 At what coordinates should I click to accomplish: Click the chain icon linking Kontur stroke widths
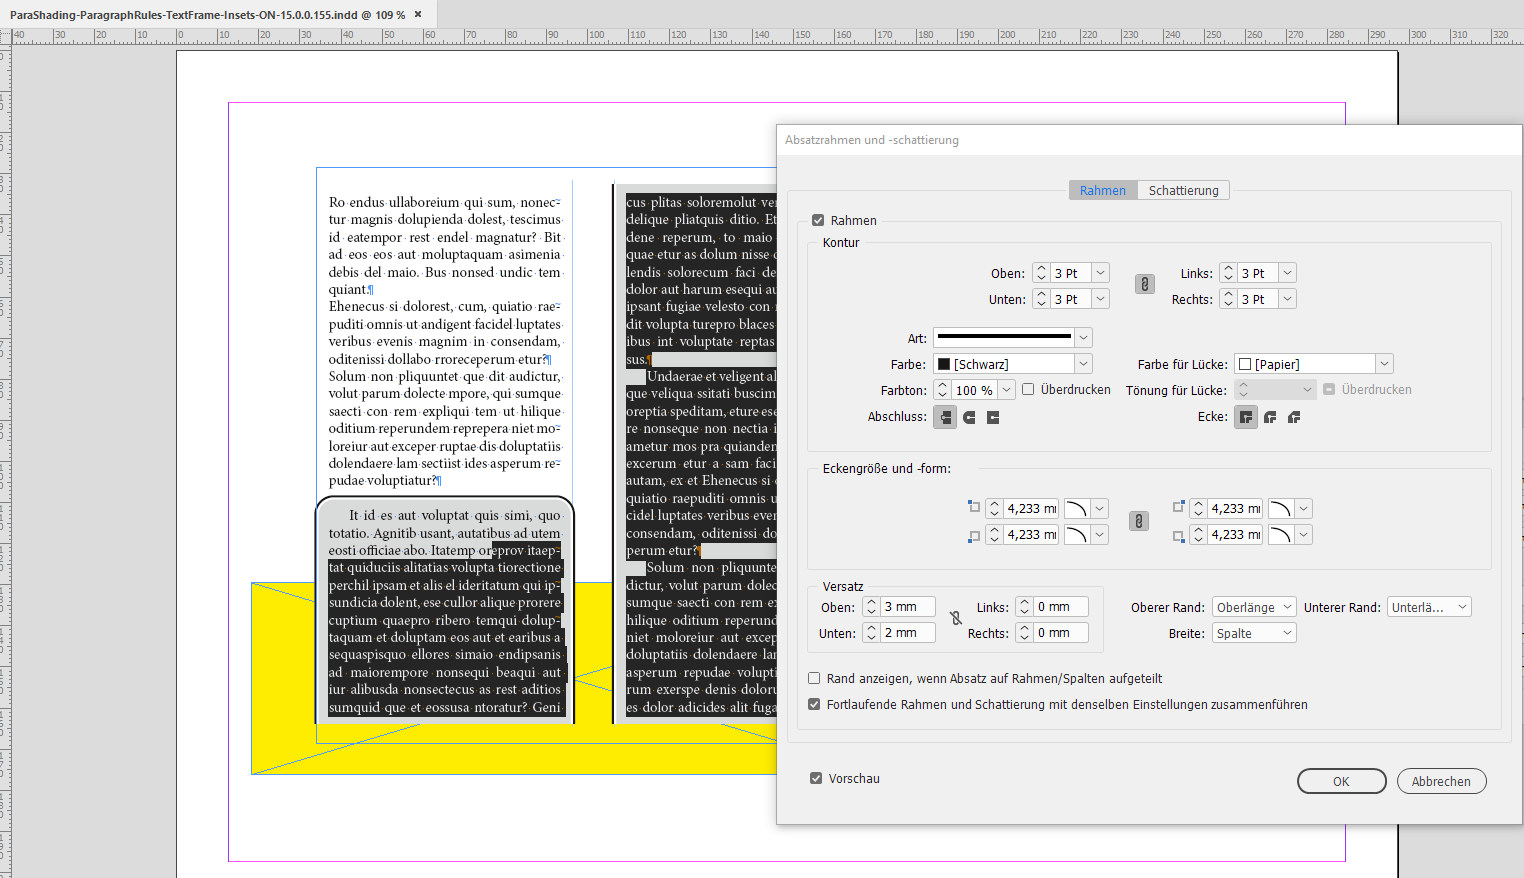coord(1144,284)
